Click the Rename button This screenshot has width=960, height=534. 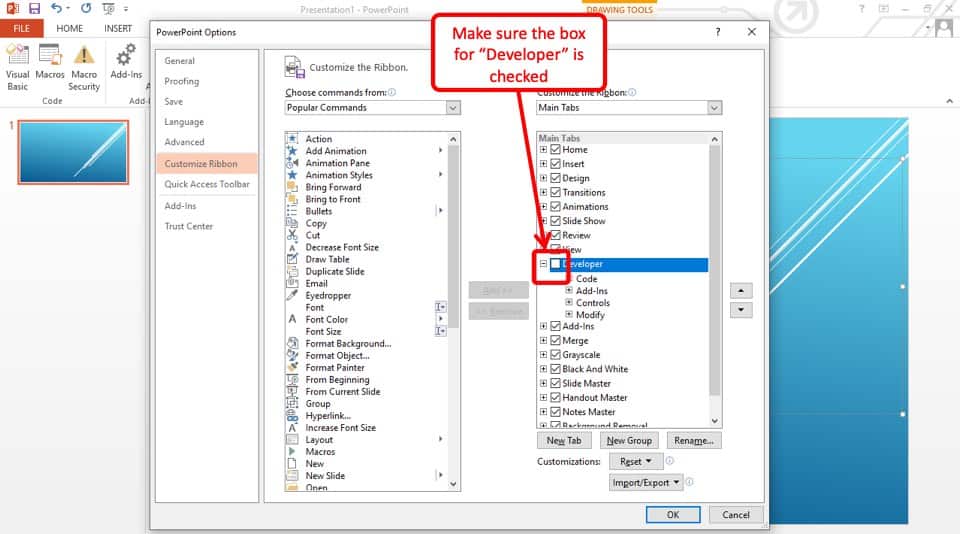click(x=694, y=440)
